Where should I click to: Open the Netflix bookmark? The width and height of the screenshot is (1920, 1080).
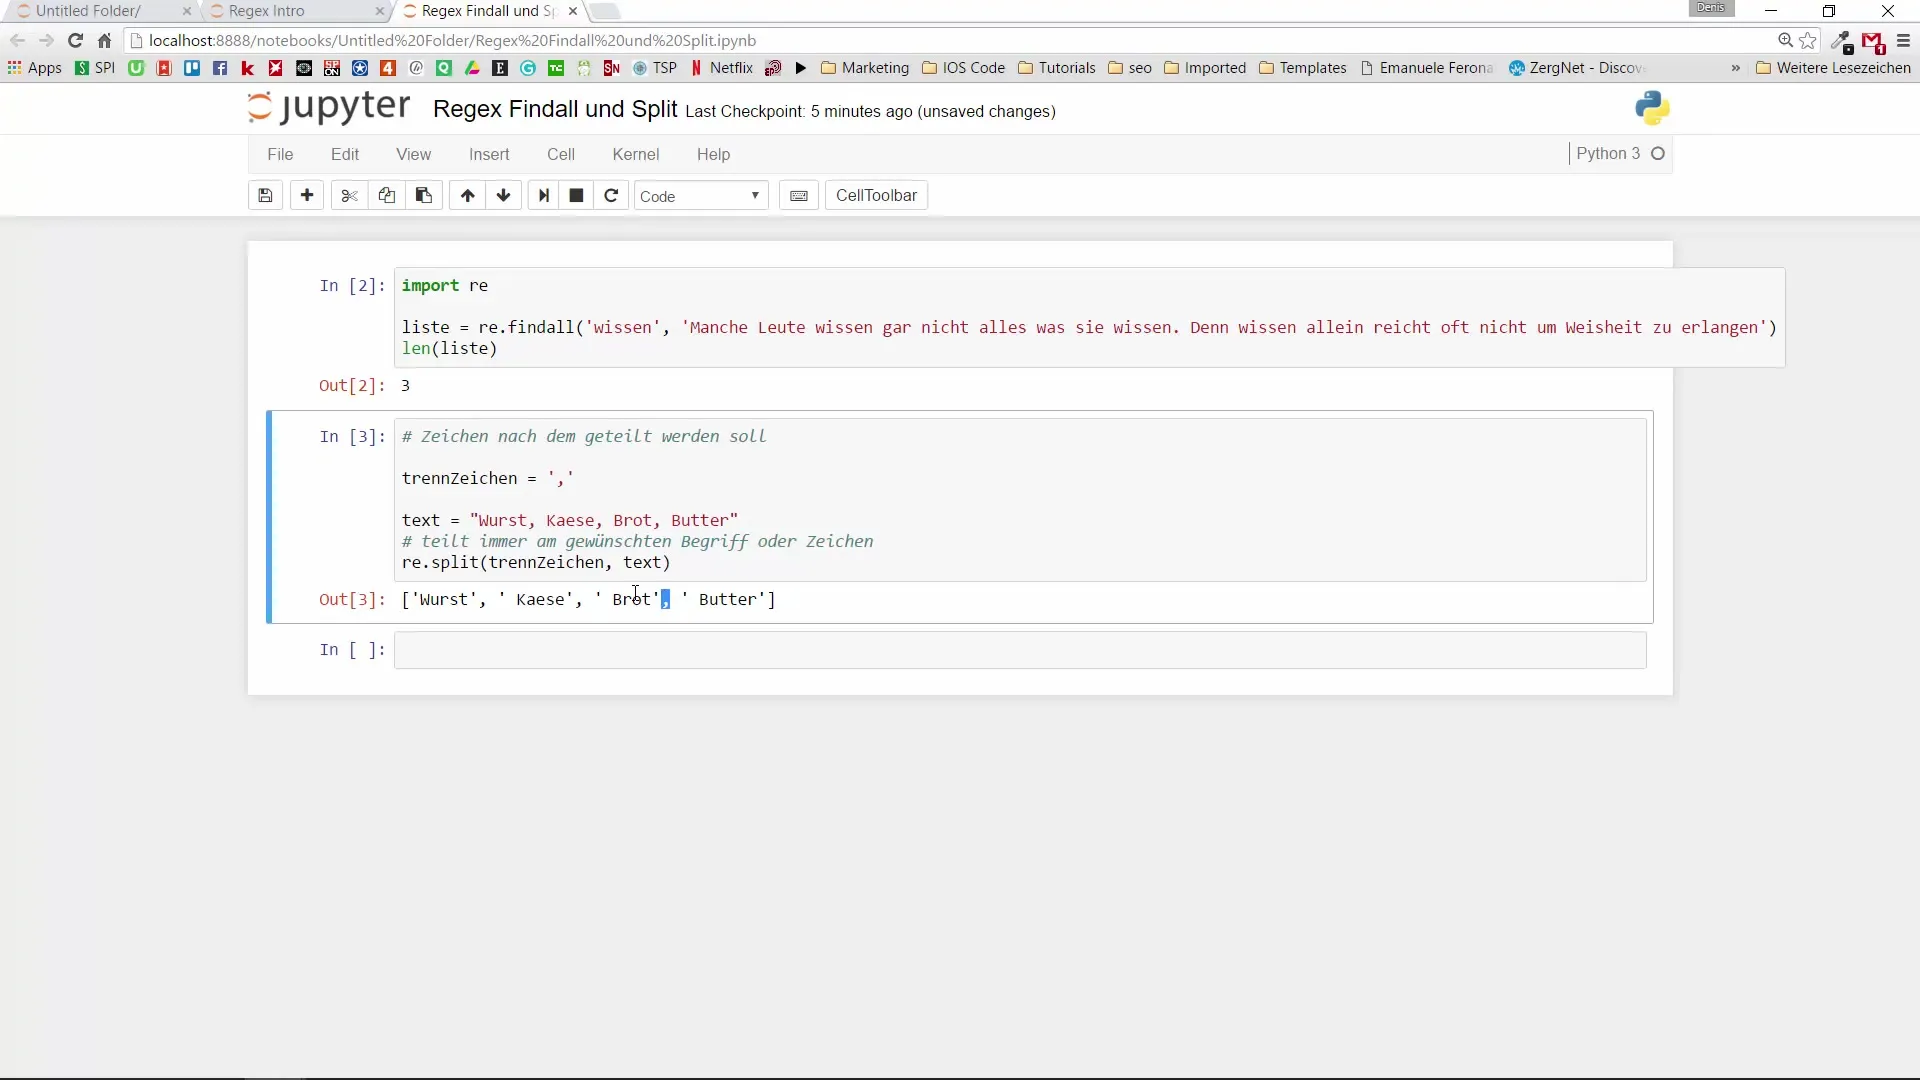pos(722,68)
